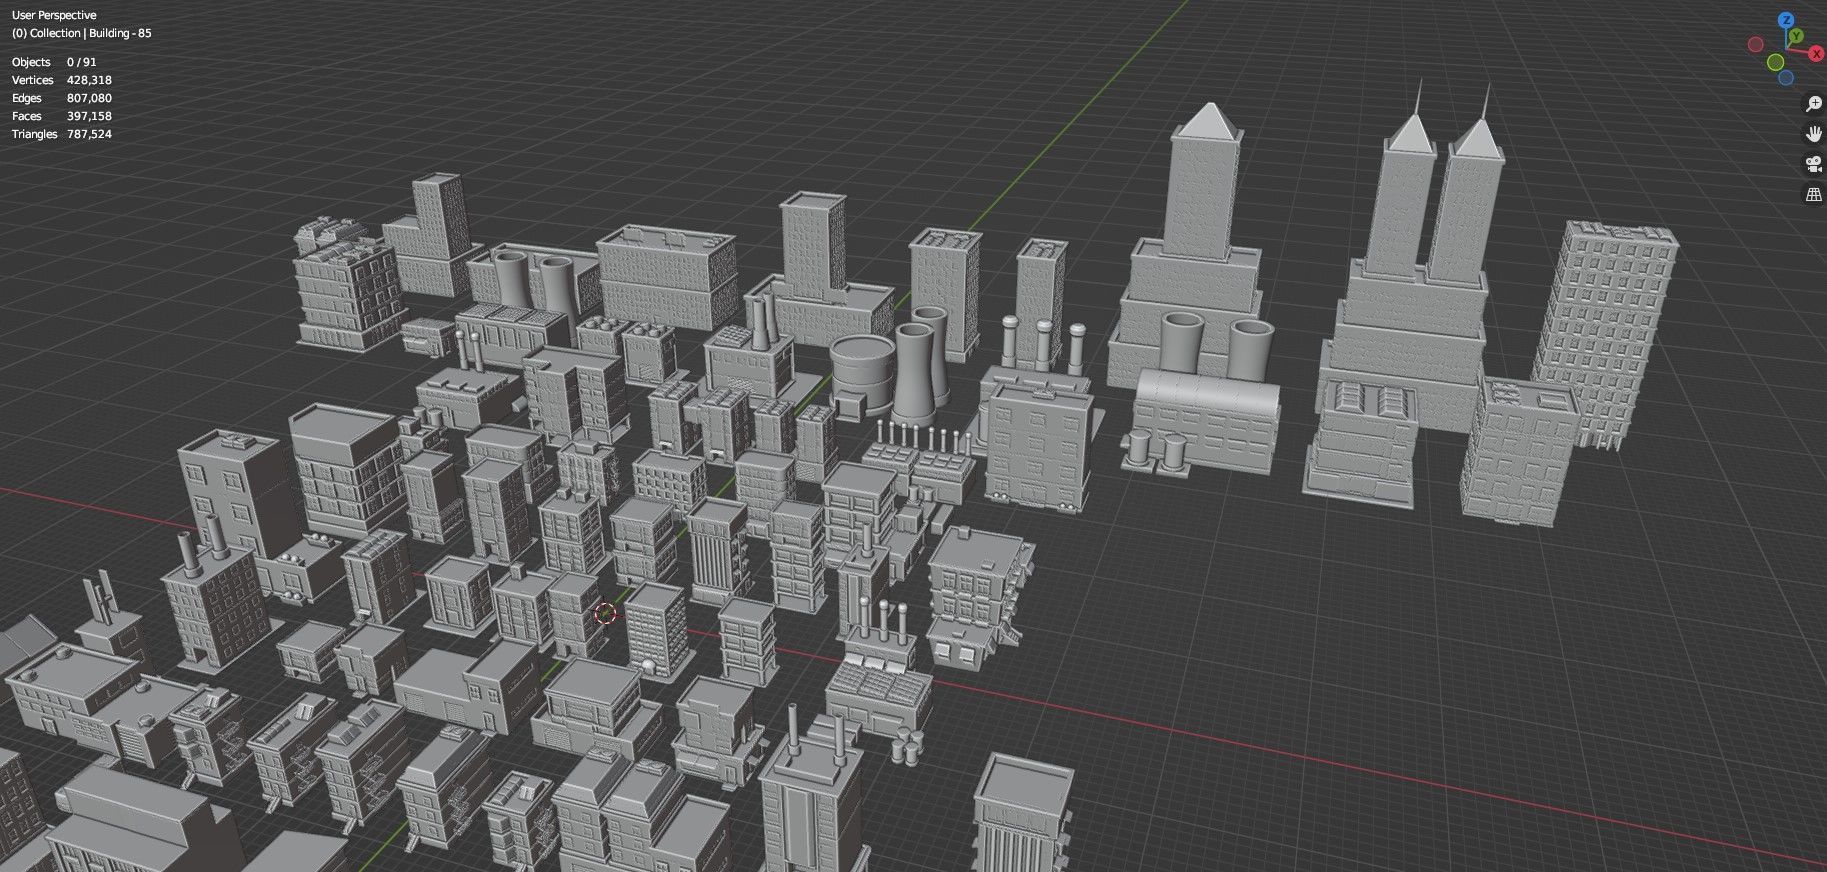Click the pan view hand icon

[1814, 134]
